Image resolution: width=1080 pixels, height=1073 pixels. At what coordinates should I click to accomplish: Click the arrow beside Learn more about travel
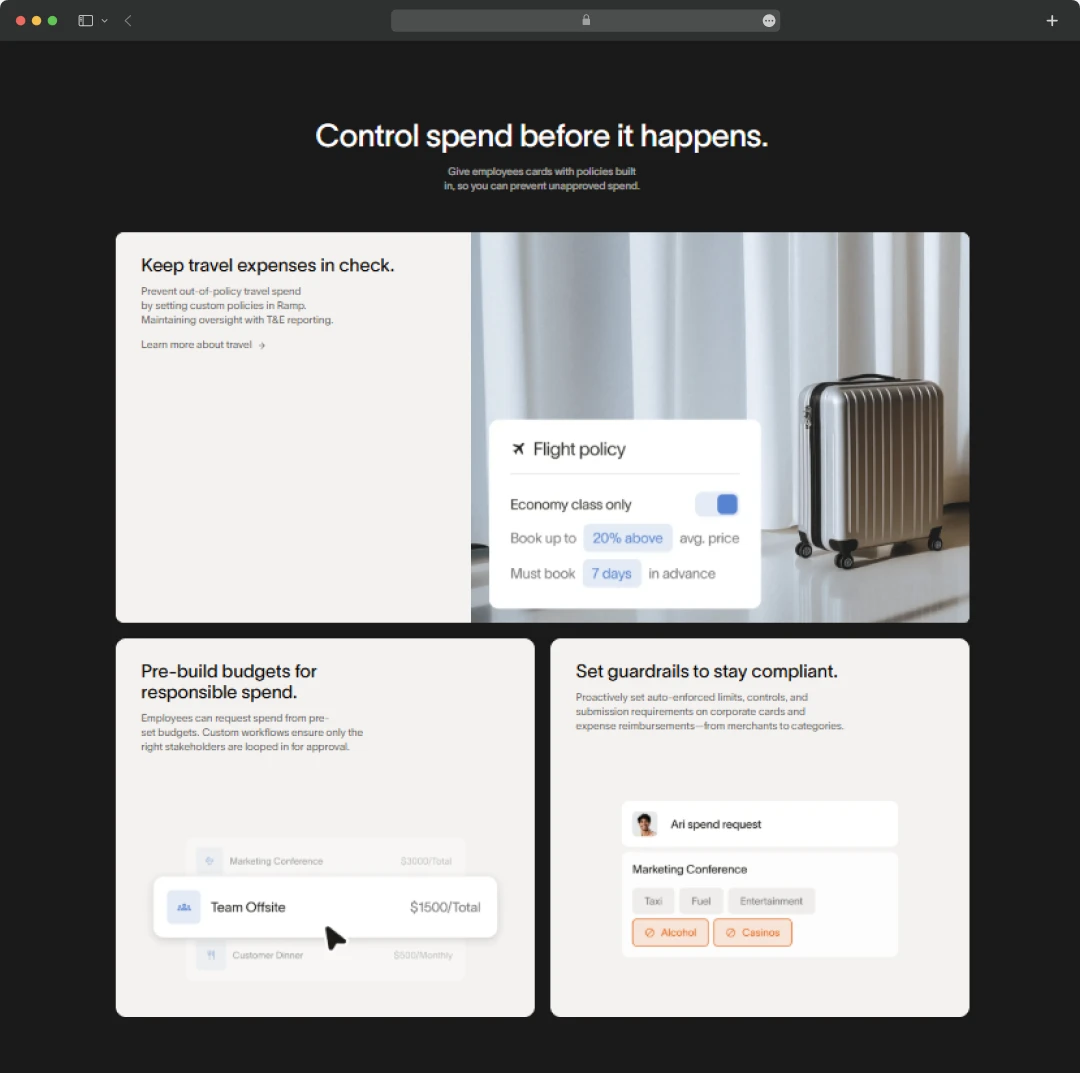coord(262,345)
